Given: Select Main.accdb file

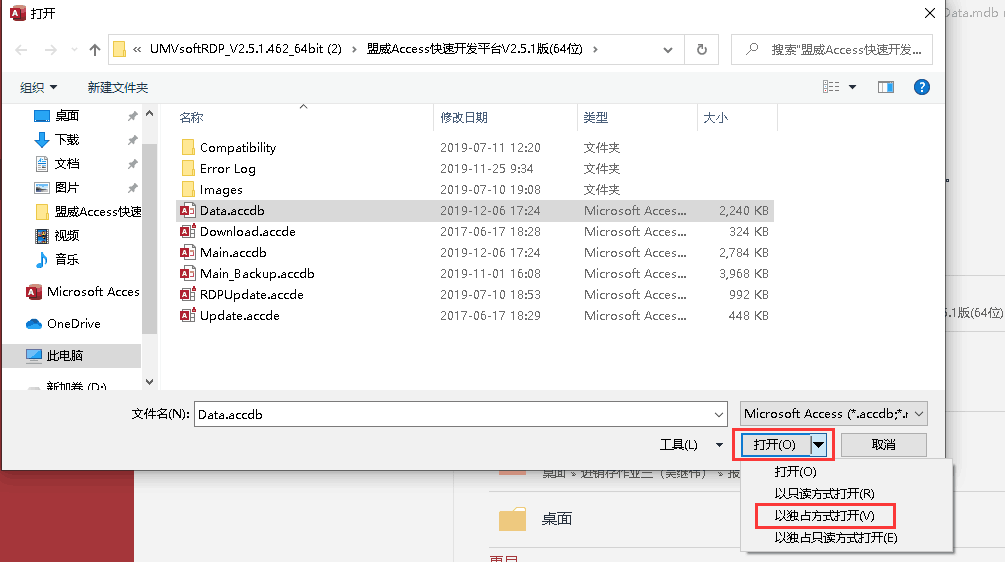Looking at the screenshot, I should (474, 252).
